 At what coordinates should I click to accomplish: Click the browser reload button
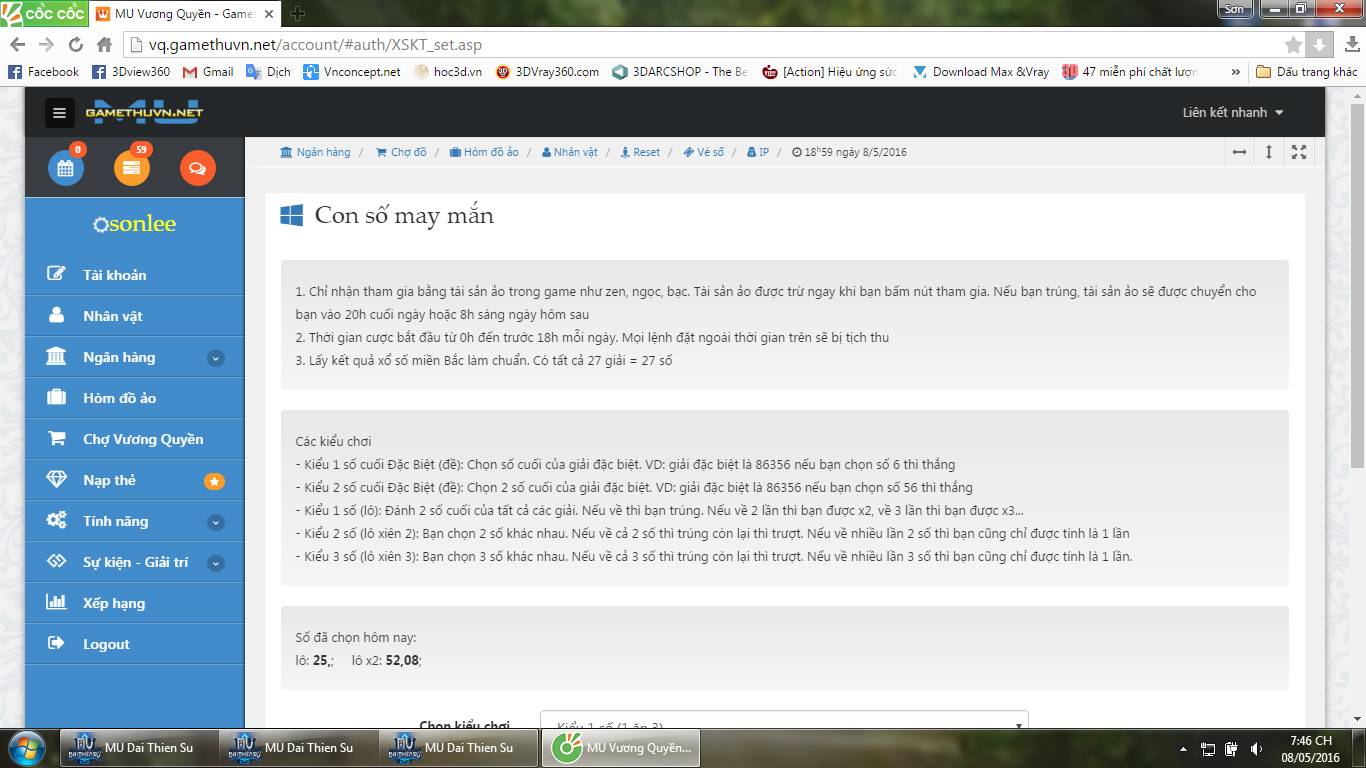tap(76, 45)
